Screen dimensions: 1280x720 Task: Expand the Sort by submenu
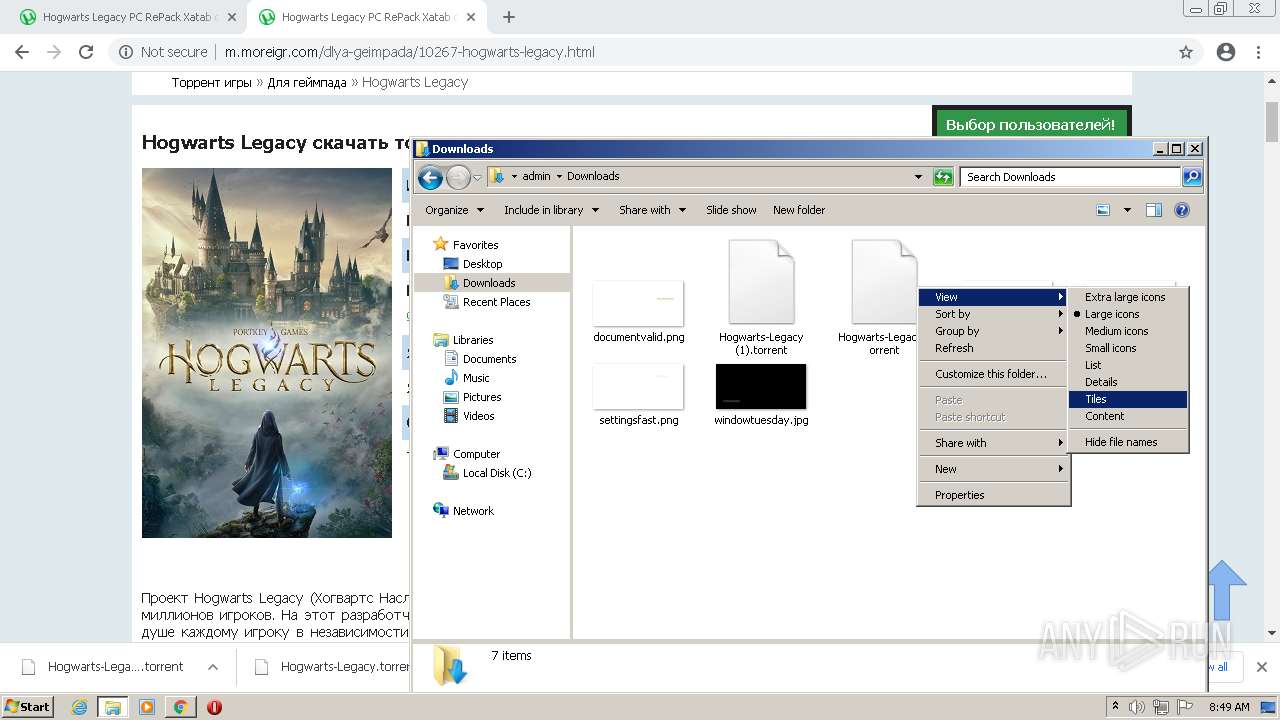pos(994,314)
